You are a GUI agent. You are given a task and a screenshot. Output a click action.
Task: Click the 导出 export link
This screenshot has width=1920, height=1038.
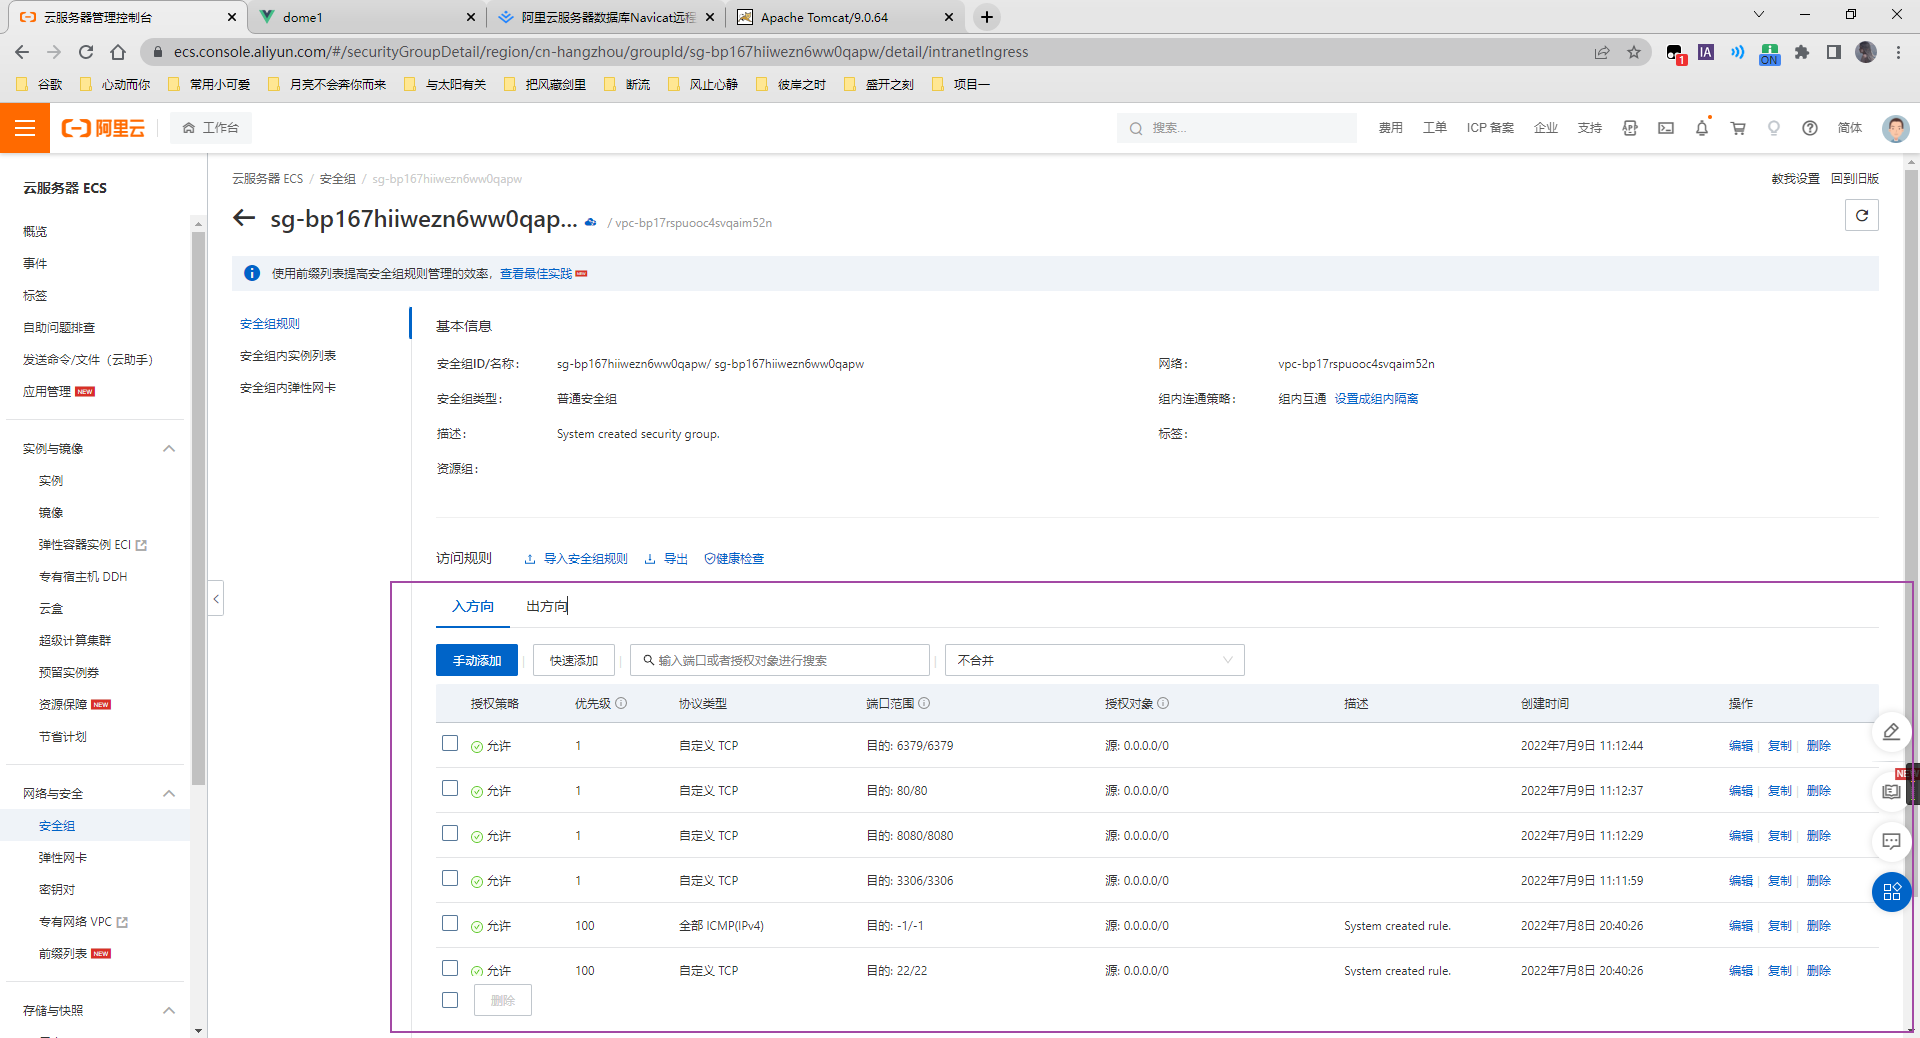click(x=667, y=559)
